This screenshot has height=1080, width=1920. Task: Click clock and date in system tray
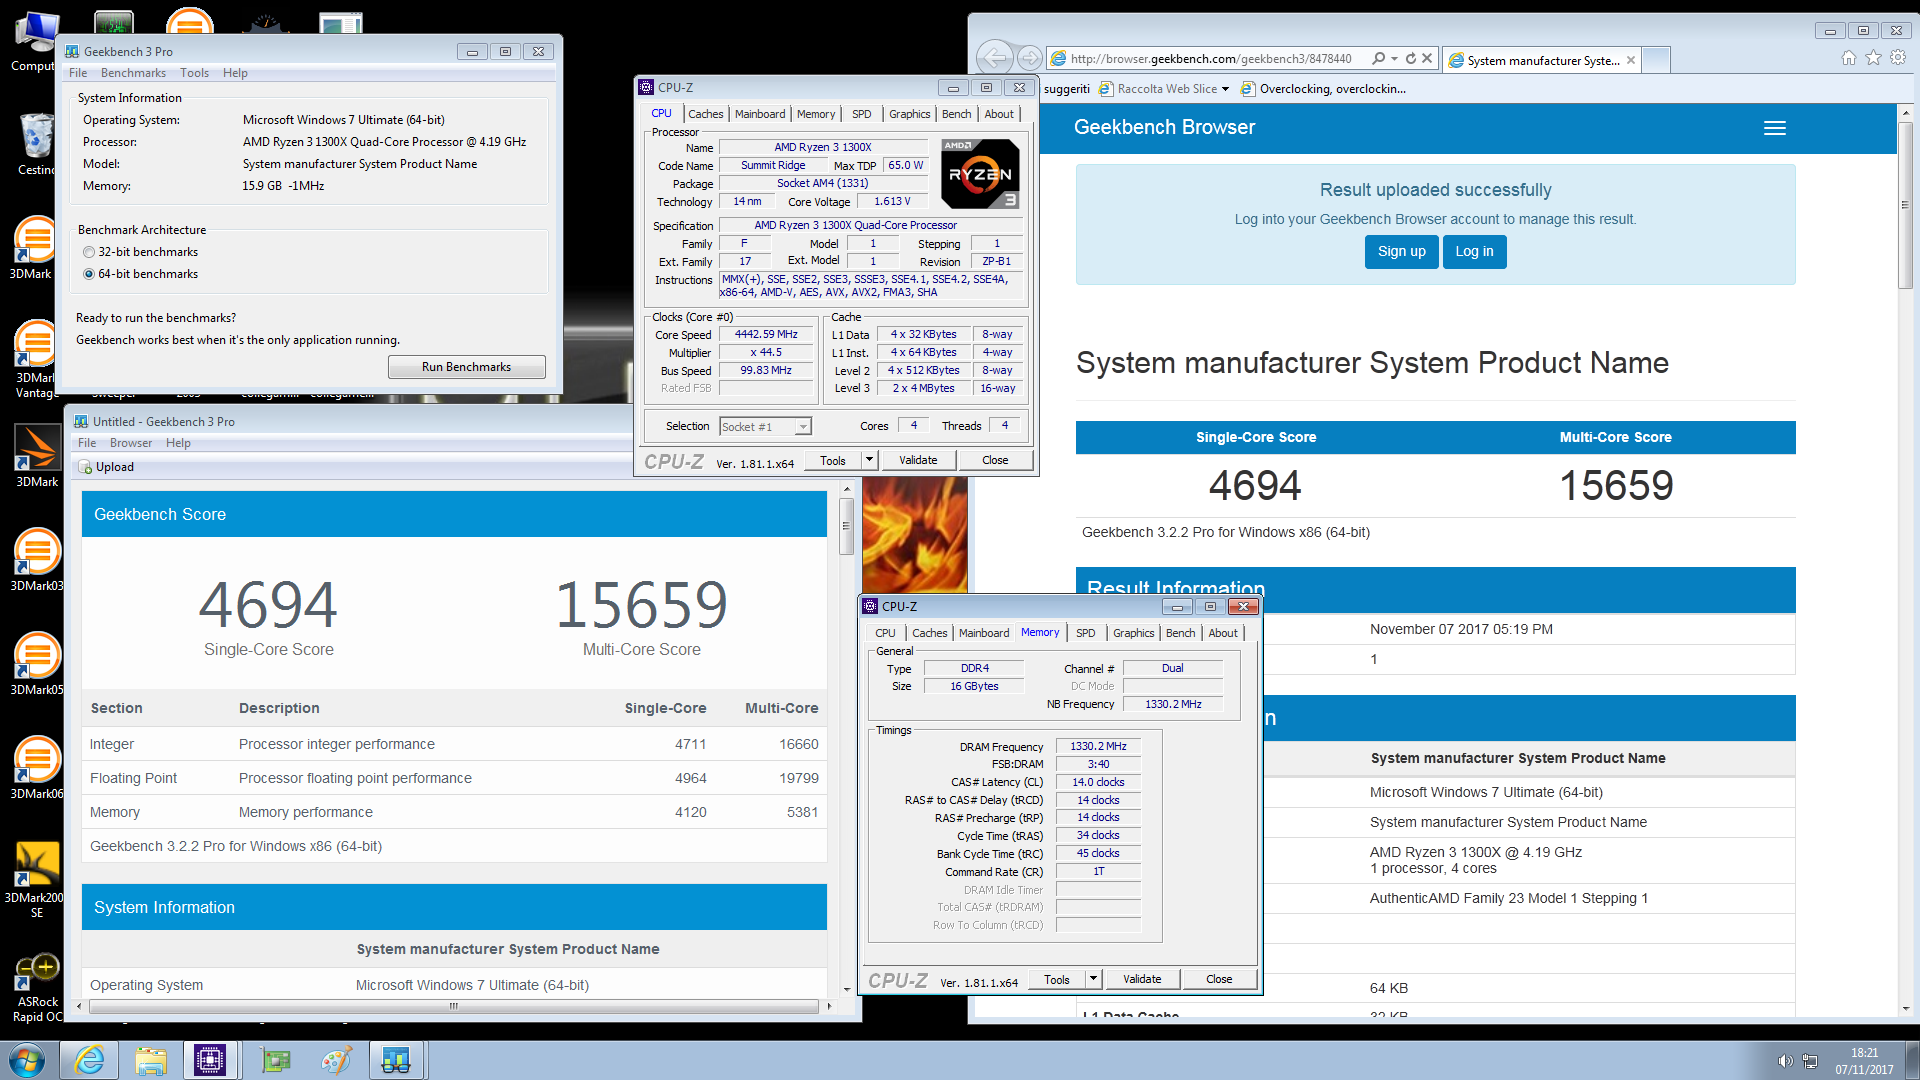point(1864,1061)
